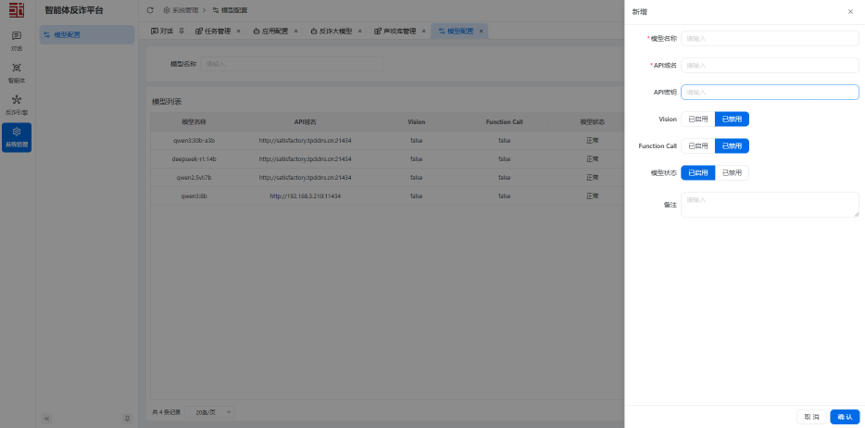Close the 任务管理 tab with its X
Image resolution: width=865 pixels, height=428 pixels.
coord(238,31)
